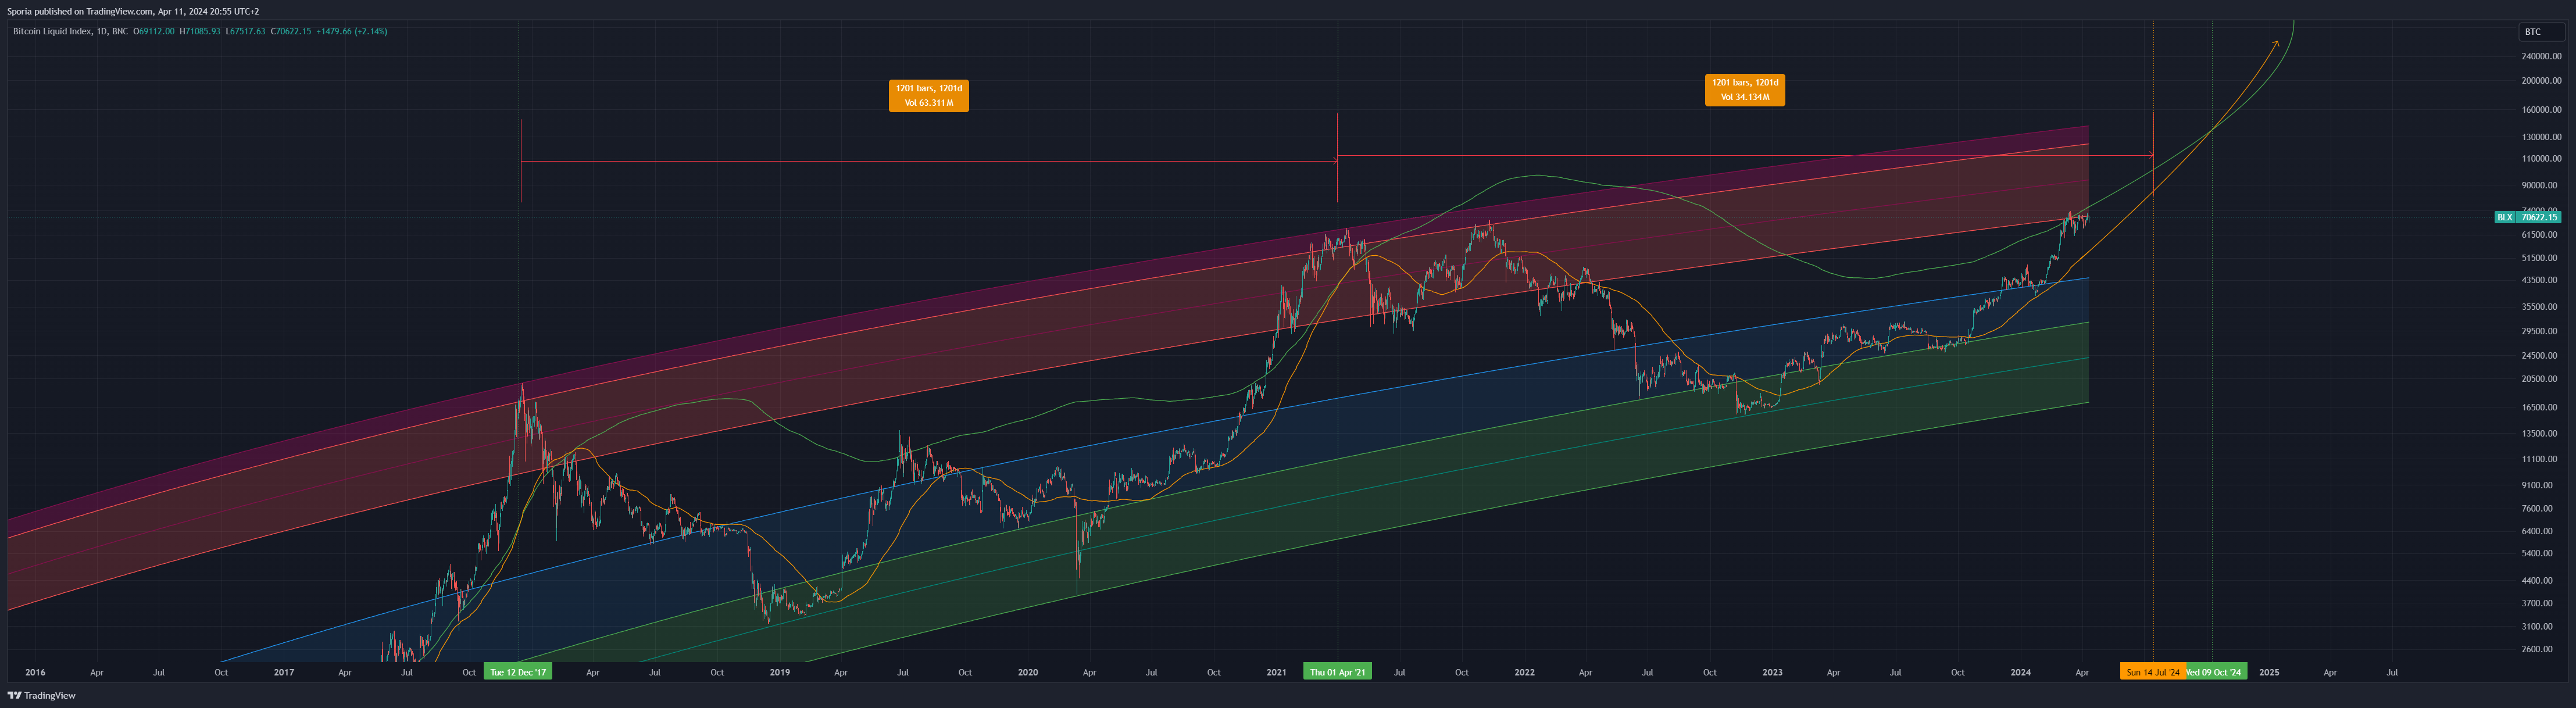This screenshot has width=2576, height=708.
Task: Click the 'Sporia published on TradingView.com' header text
Action: tap(81, 11)
